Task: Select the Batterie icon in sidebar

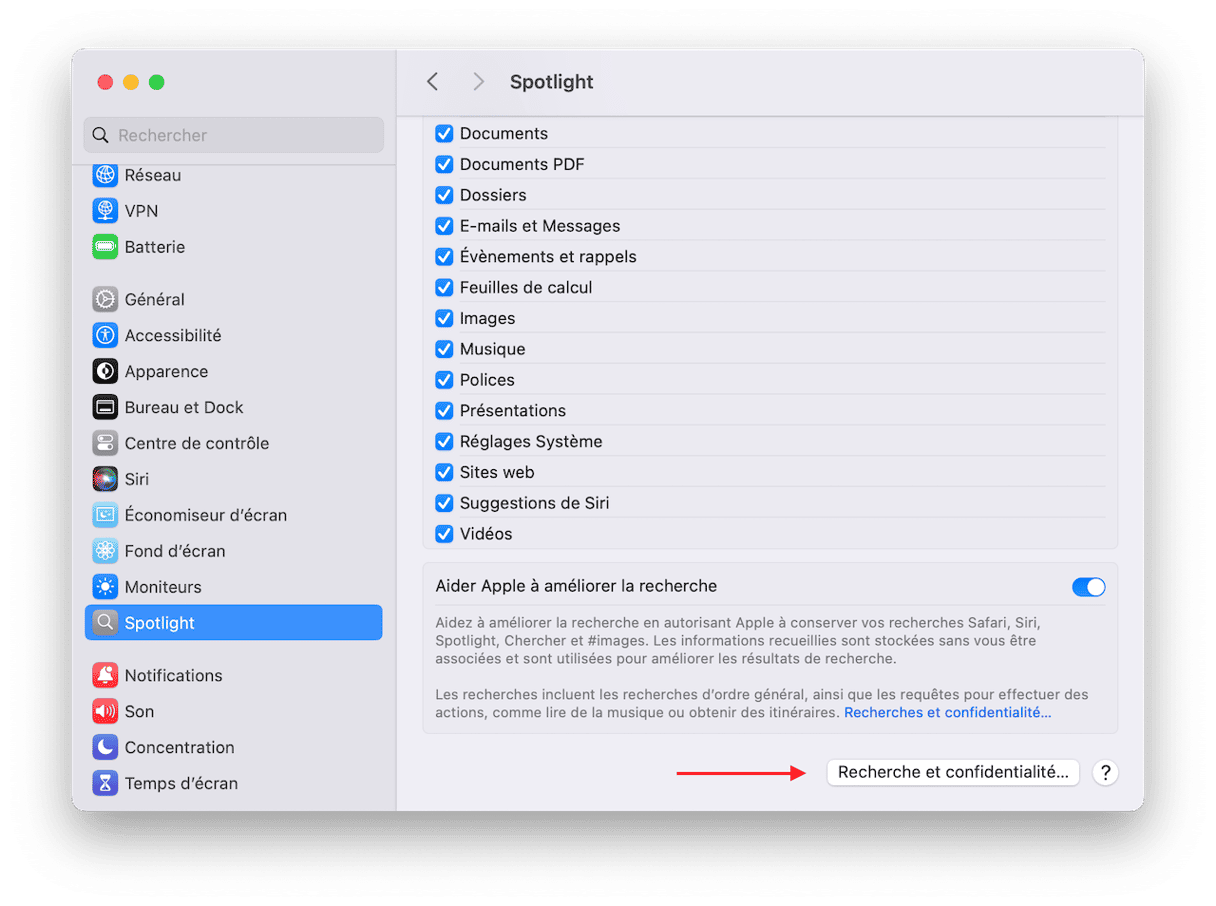Action: (x=105, y=247)
